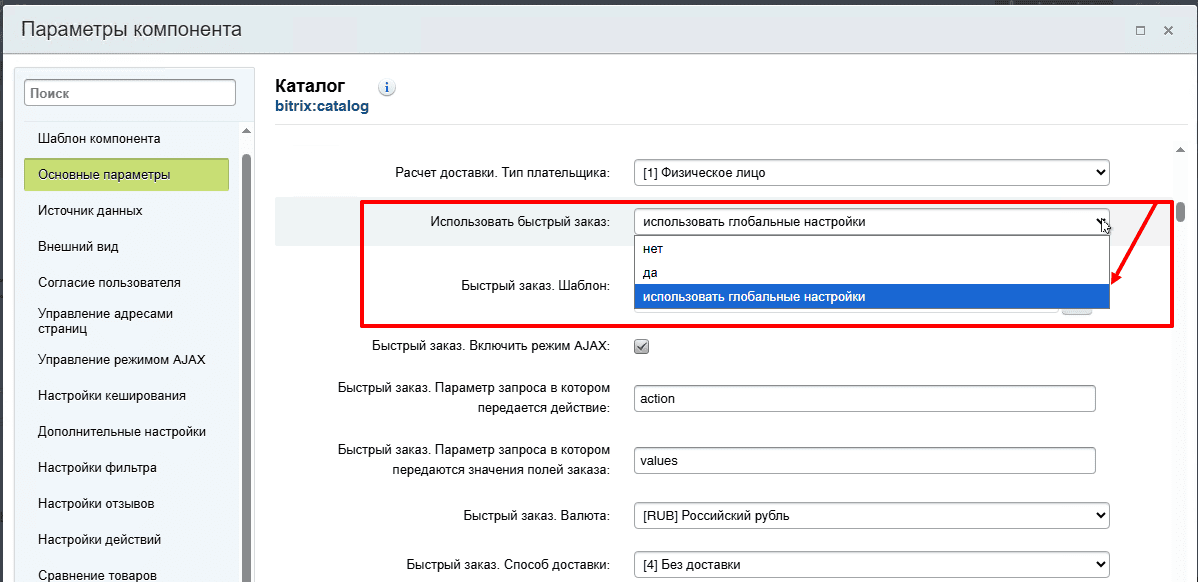
Task: Click the sidebar scroll-up arrow
Action: click(246, 131)
